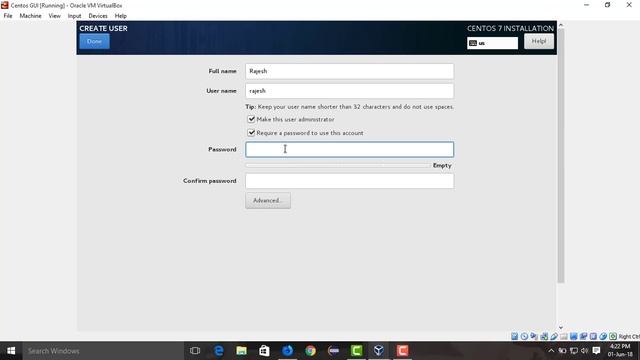Open the Windows Store taskbar icon
Image resolution: width=640 pixels, height=360 pixels.
[x=264, y=351]
